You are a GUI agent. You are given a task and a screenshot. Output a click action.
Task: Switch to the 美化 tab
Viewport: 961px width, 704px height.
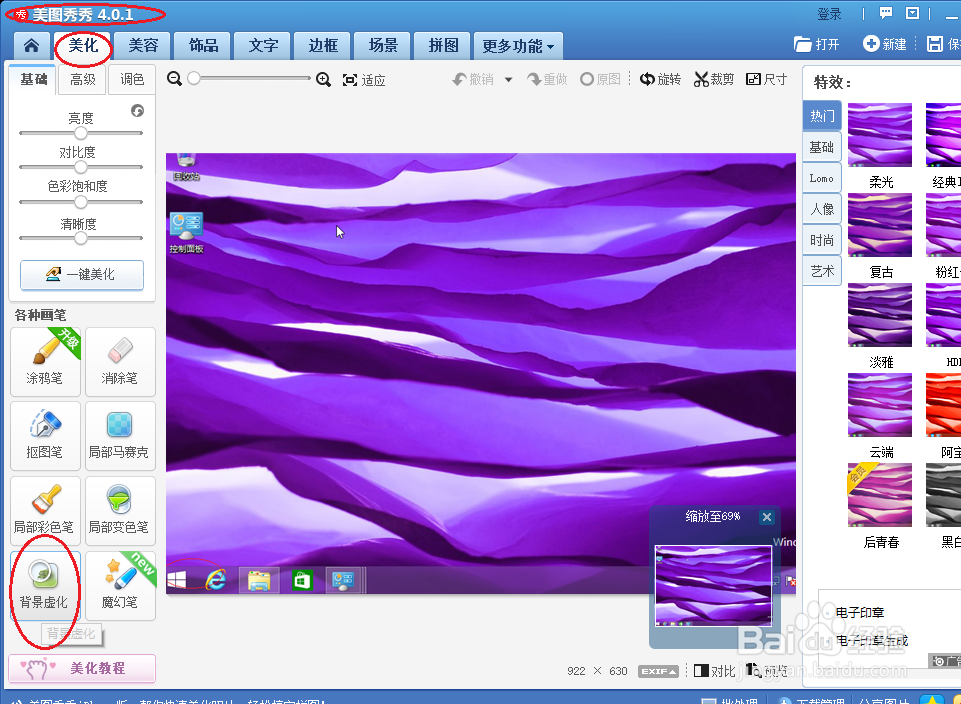(x=83, y=45)
